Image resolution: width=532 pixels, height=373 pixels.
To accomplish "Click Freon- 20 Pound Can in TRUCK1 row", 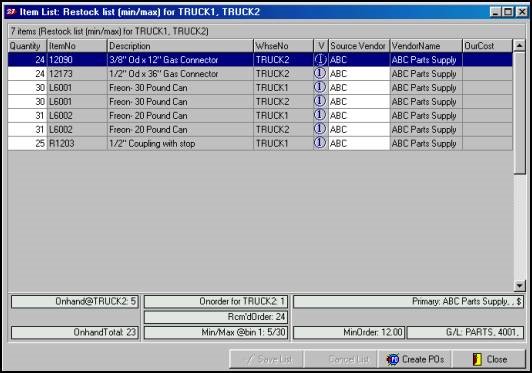I will 148,116.
